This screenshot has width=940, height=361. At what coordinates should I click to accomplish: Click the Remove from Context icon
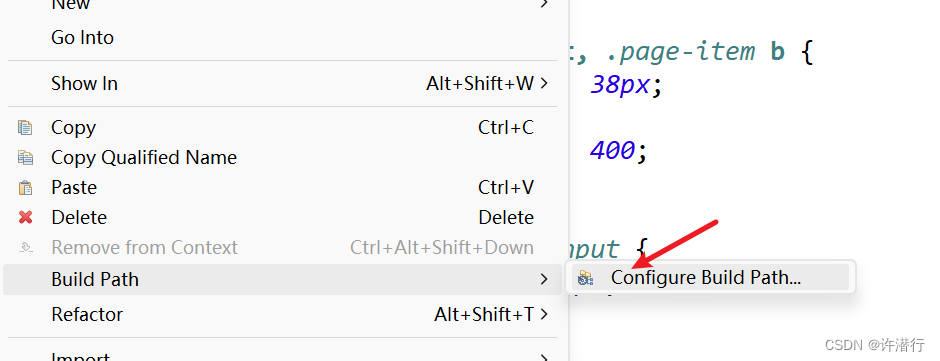coord(25,247)
